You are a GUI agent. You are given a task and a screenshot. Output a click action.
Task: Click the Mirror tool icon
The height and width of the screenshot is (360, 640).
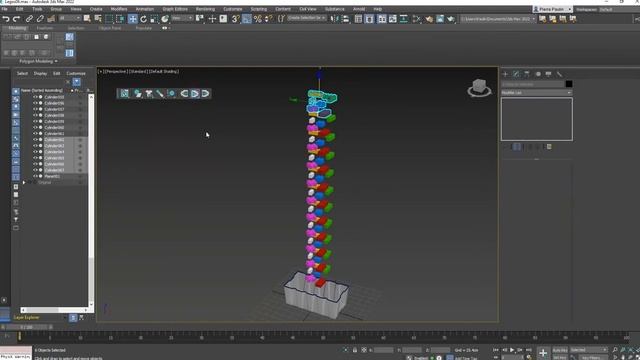[x=334, y=19]
